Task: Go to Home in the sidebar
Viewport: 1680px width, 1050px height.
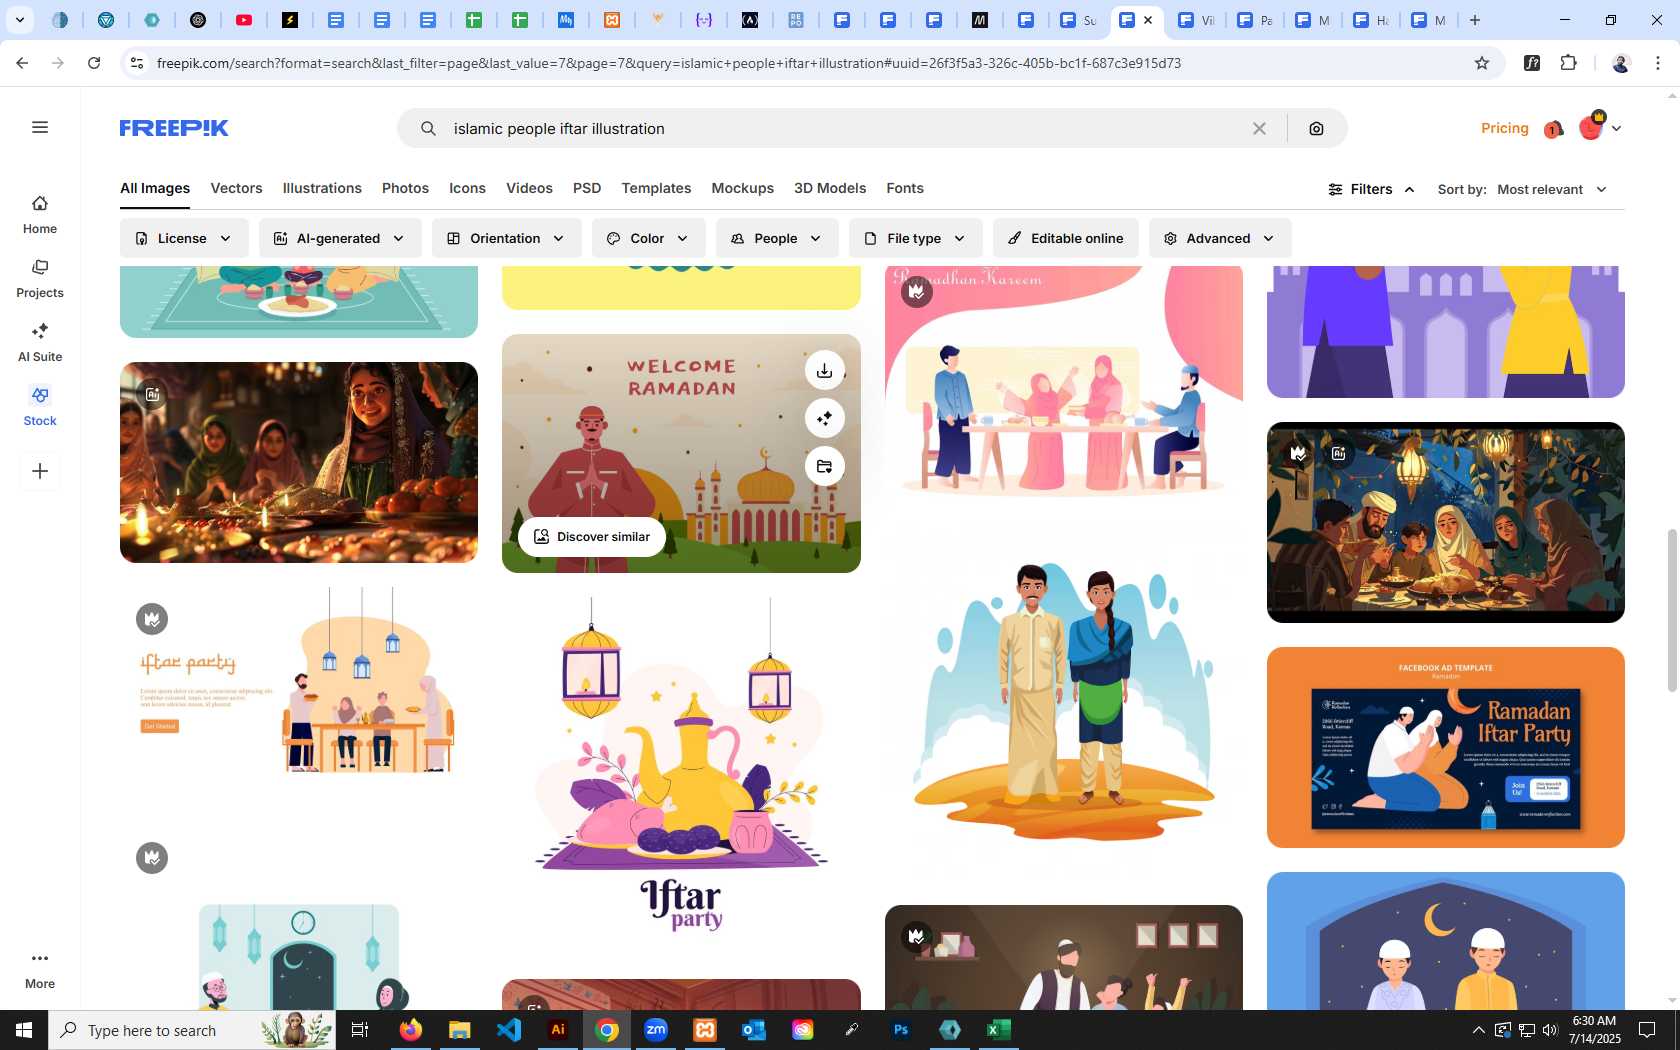Action: click(40, 215)
